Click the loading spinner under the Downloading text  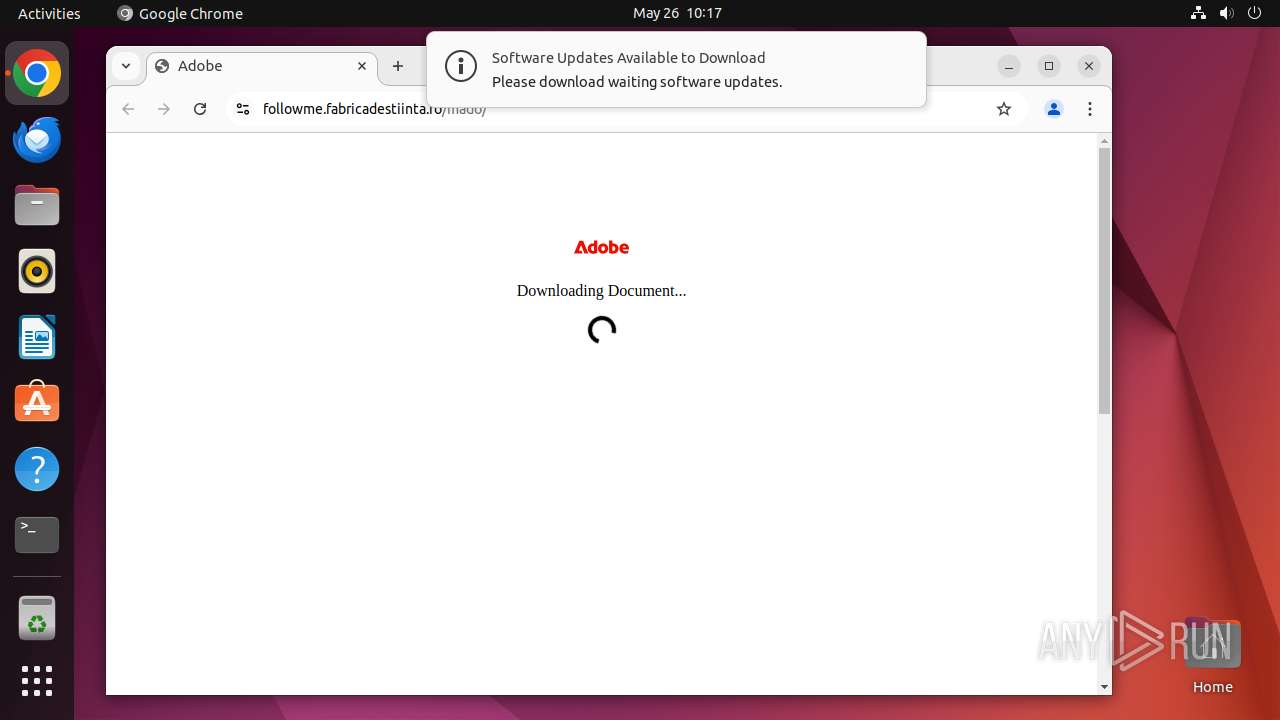[601, 330]
